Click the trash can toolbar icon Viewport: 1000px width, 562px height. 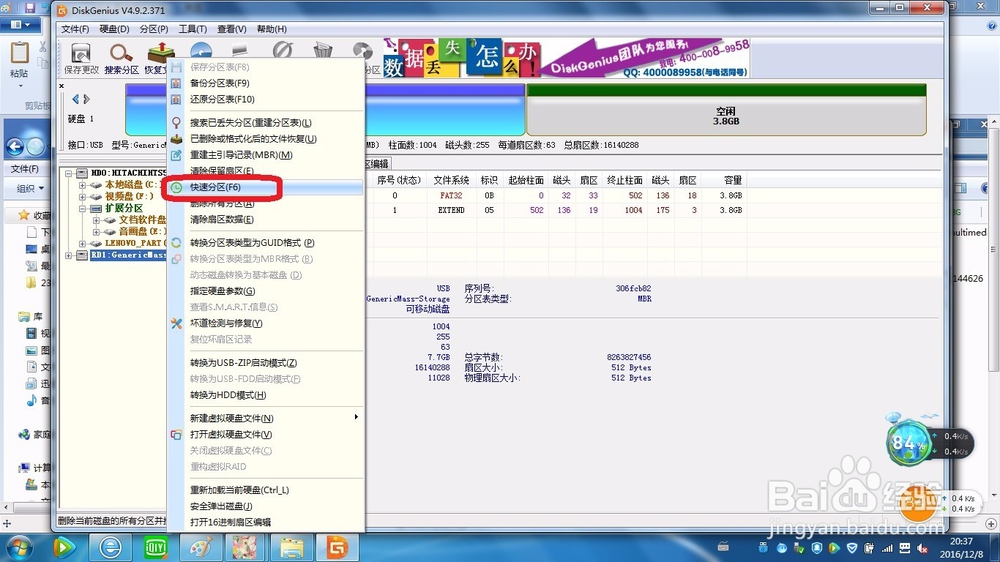323,52
